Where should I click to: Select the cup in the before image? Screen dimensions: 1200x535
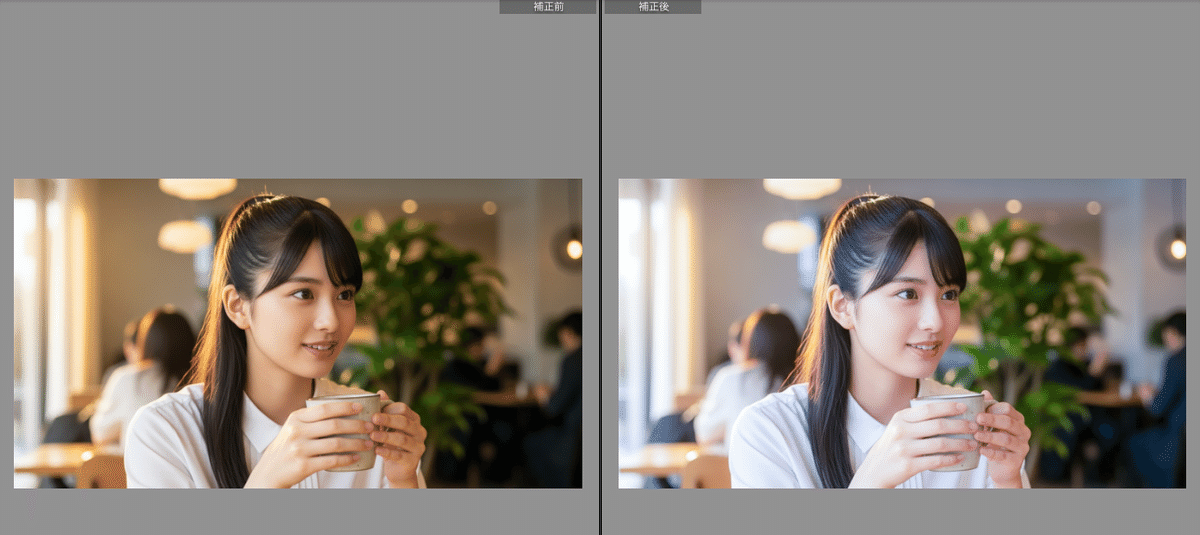(349, 427)
